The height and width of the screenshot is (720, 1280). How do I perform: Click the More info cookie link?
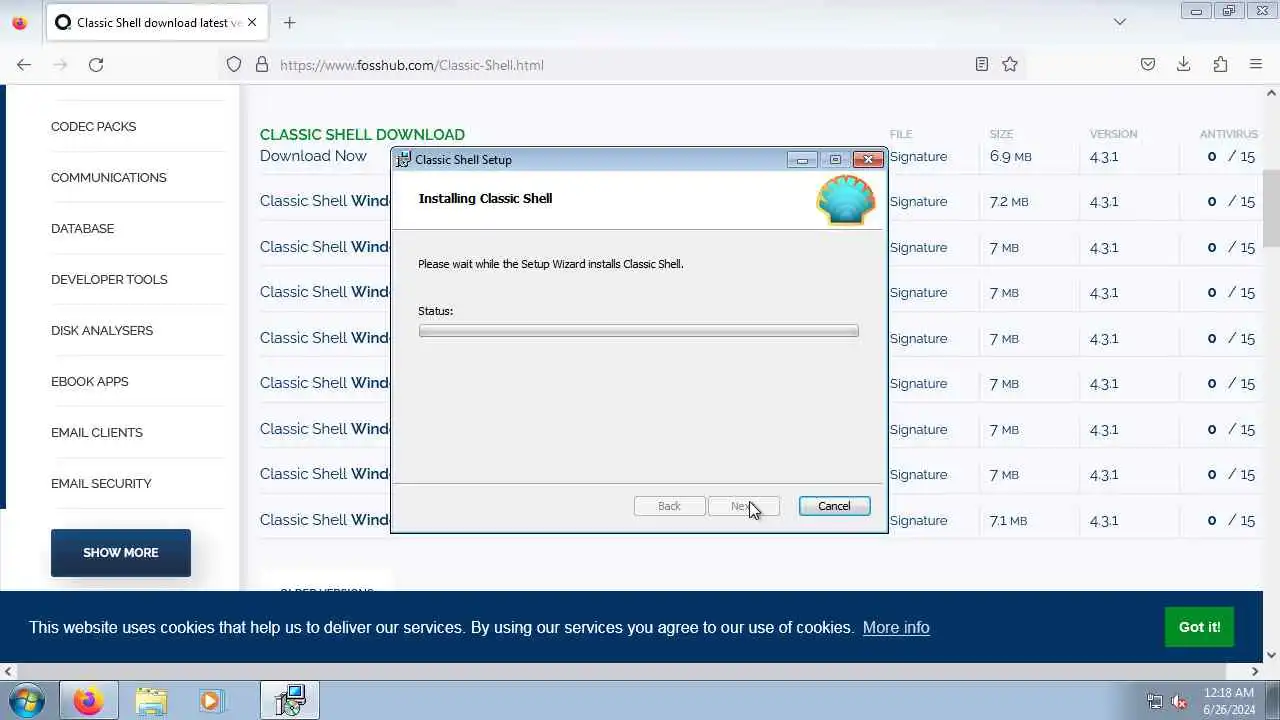click(896, 628)
